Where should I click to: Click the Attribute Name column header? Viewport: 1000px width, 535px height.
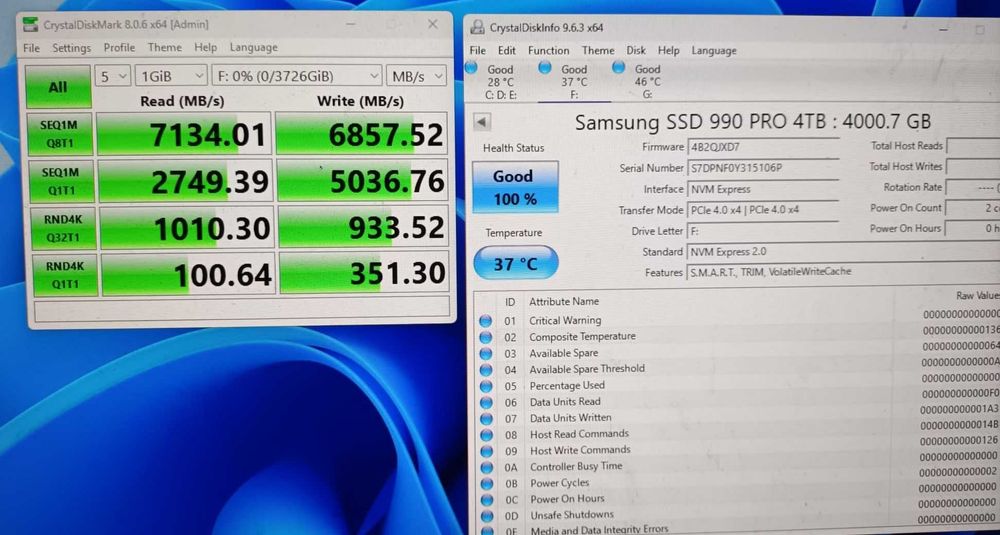pos(564,301)
